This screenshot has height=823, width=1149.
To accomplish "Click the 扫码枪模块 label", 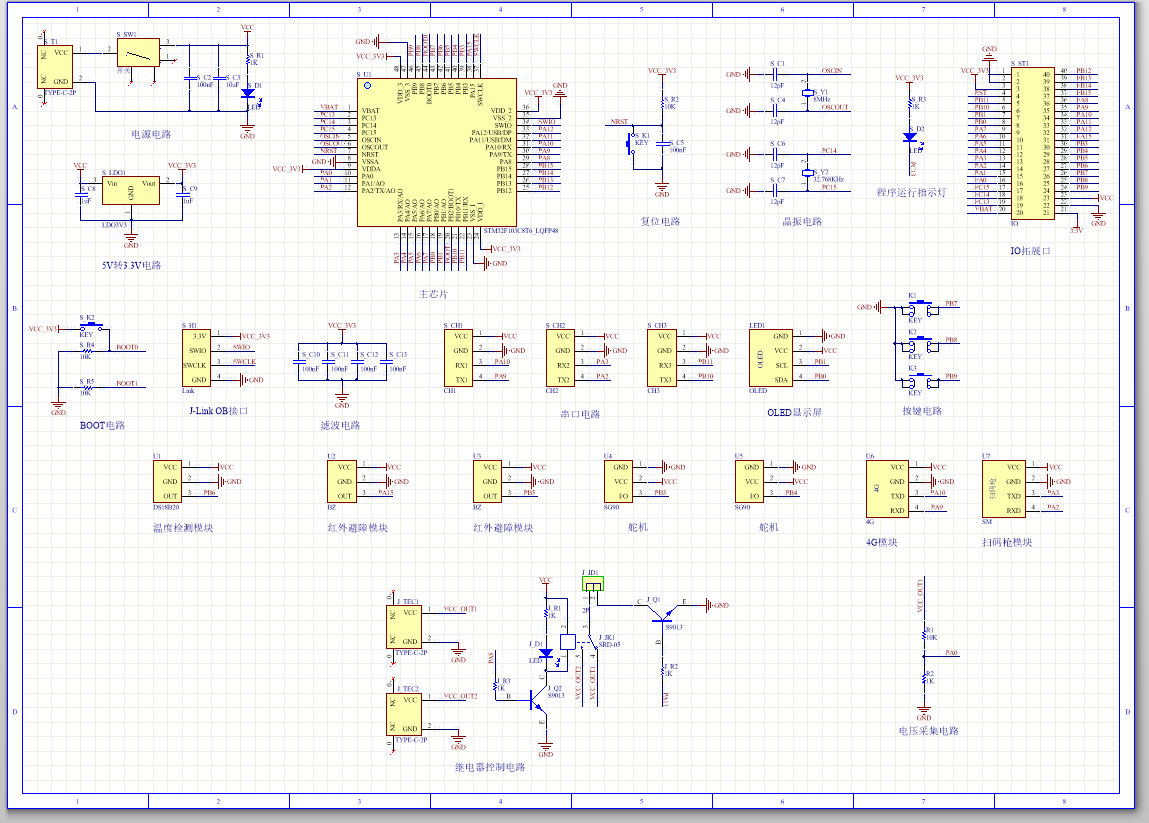I will tap(1007, 542).
